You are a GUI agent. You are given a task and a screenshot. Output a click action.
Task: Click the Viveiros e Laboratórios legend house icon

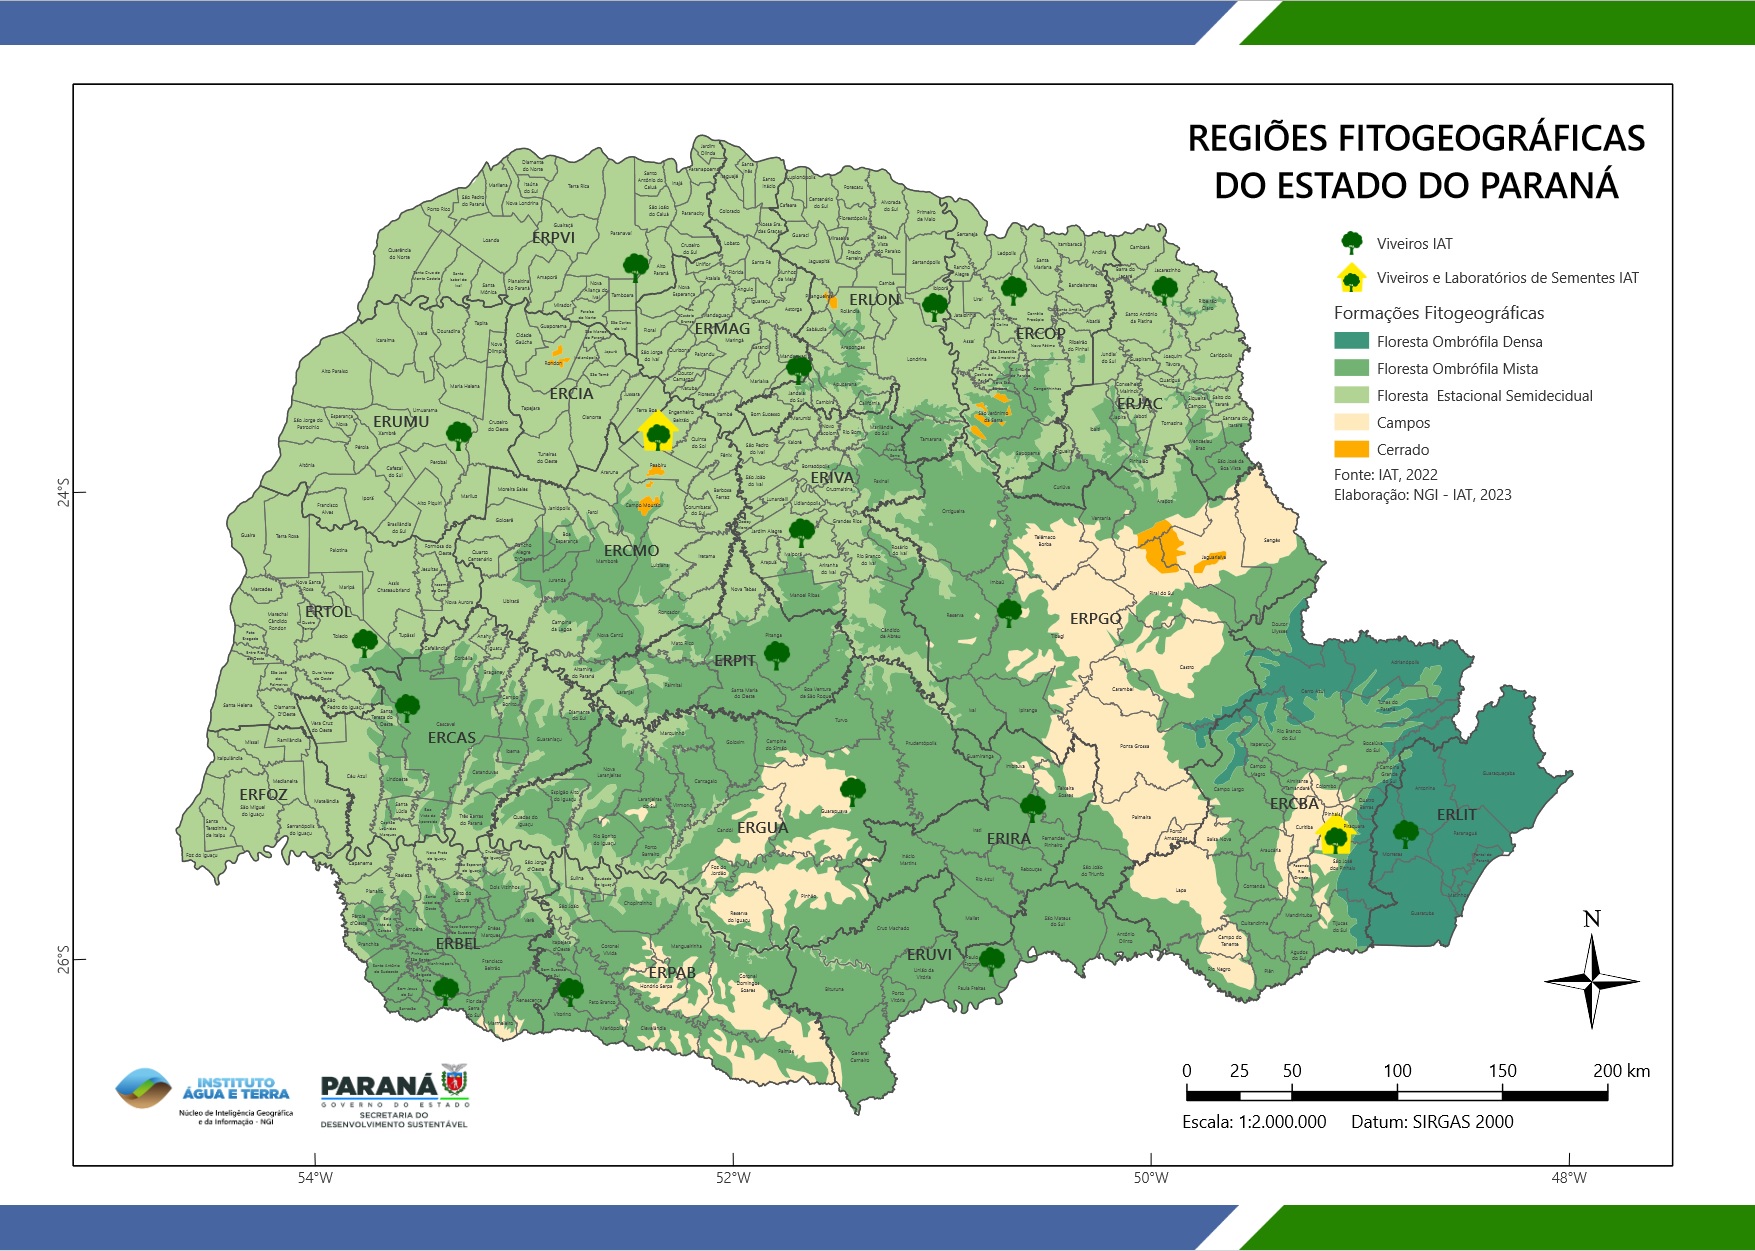pyautogui.click(x=1352, y=278)
